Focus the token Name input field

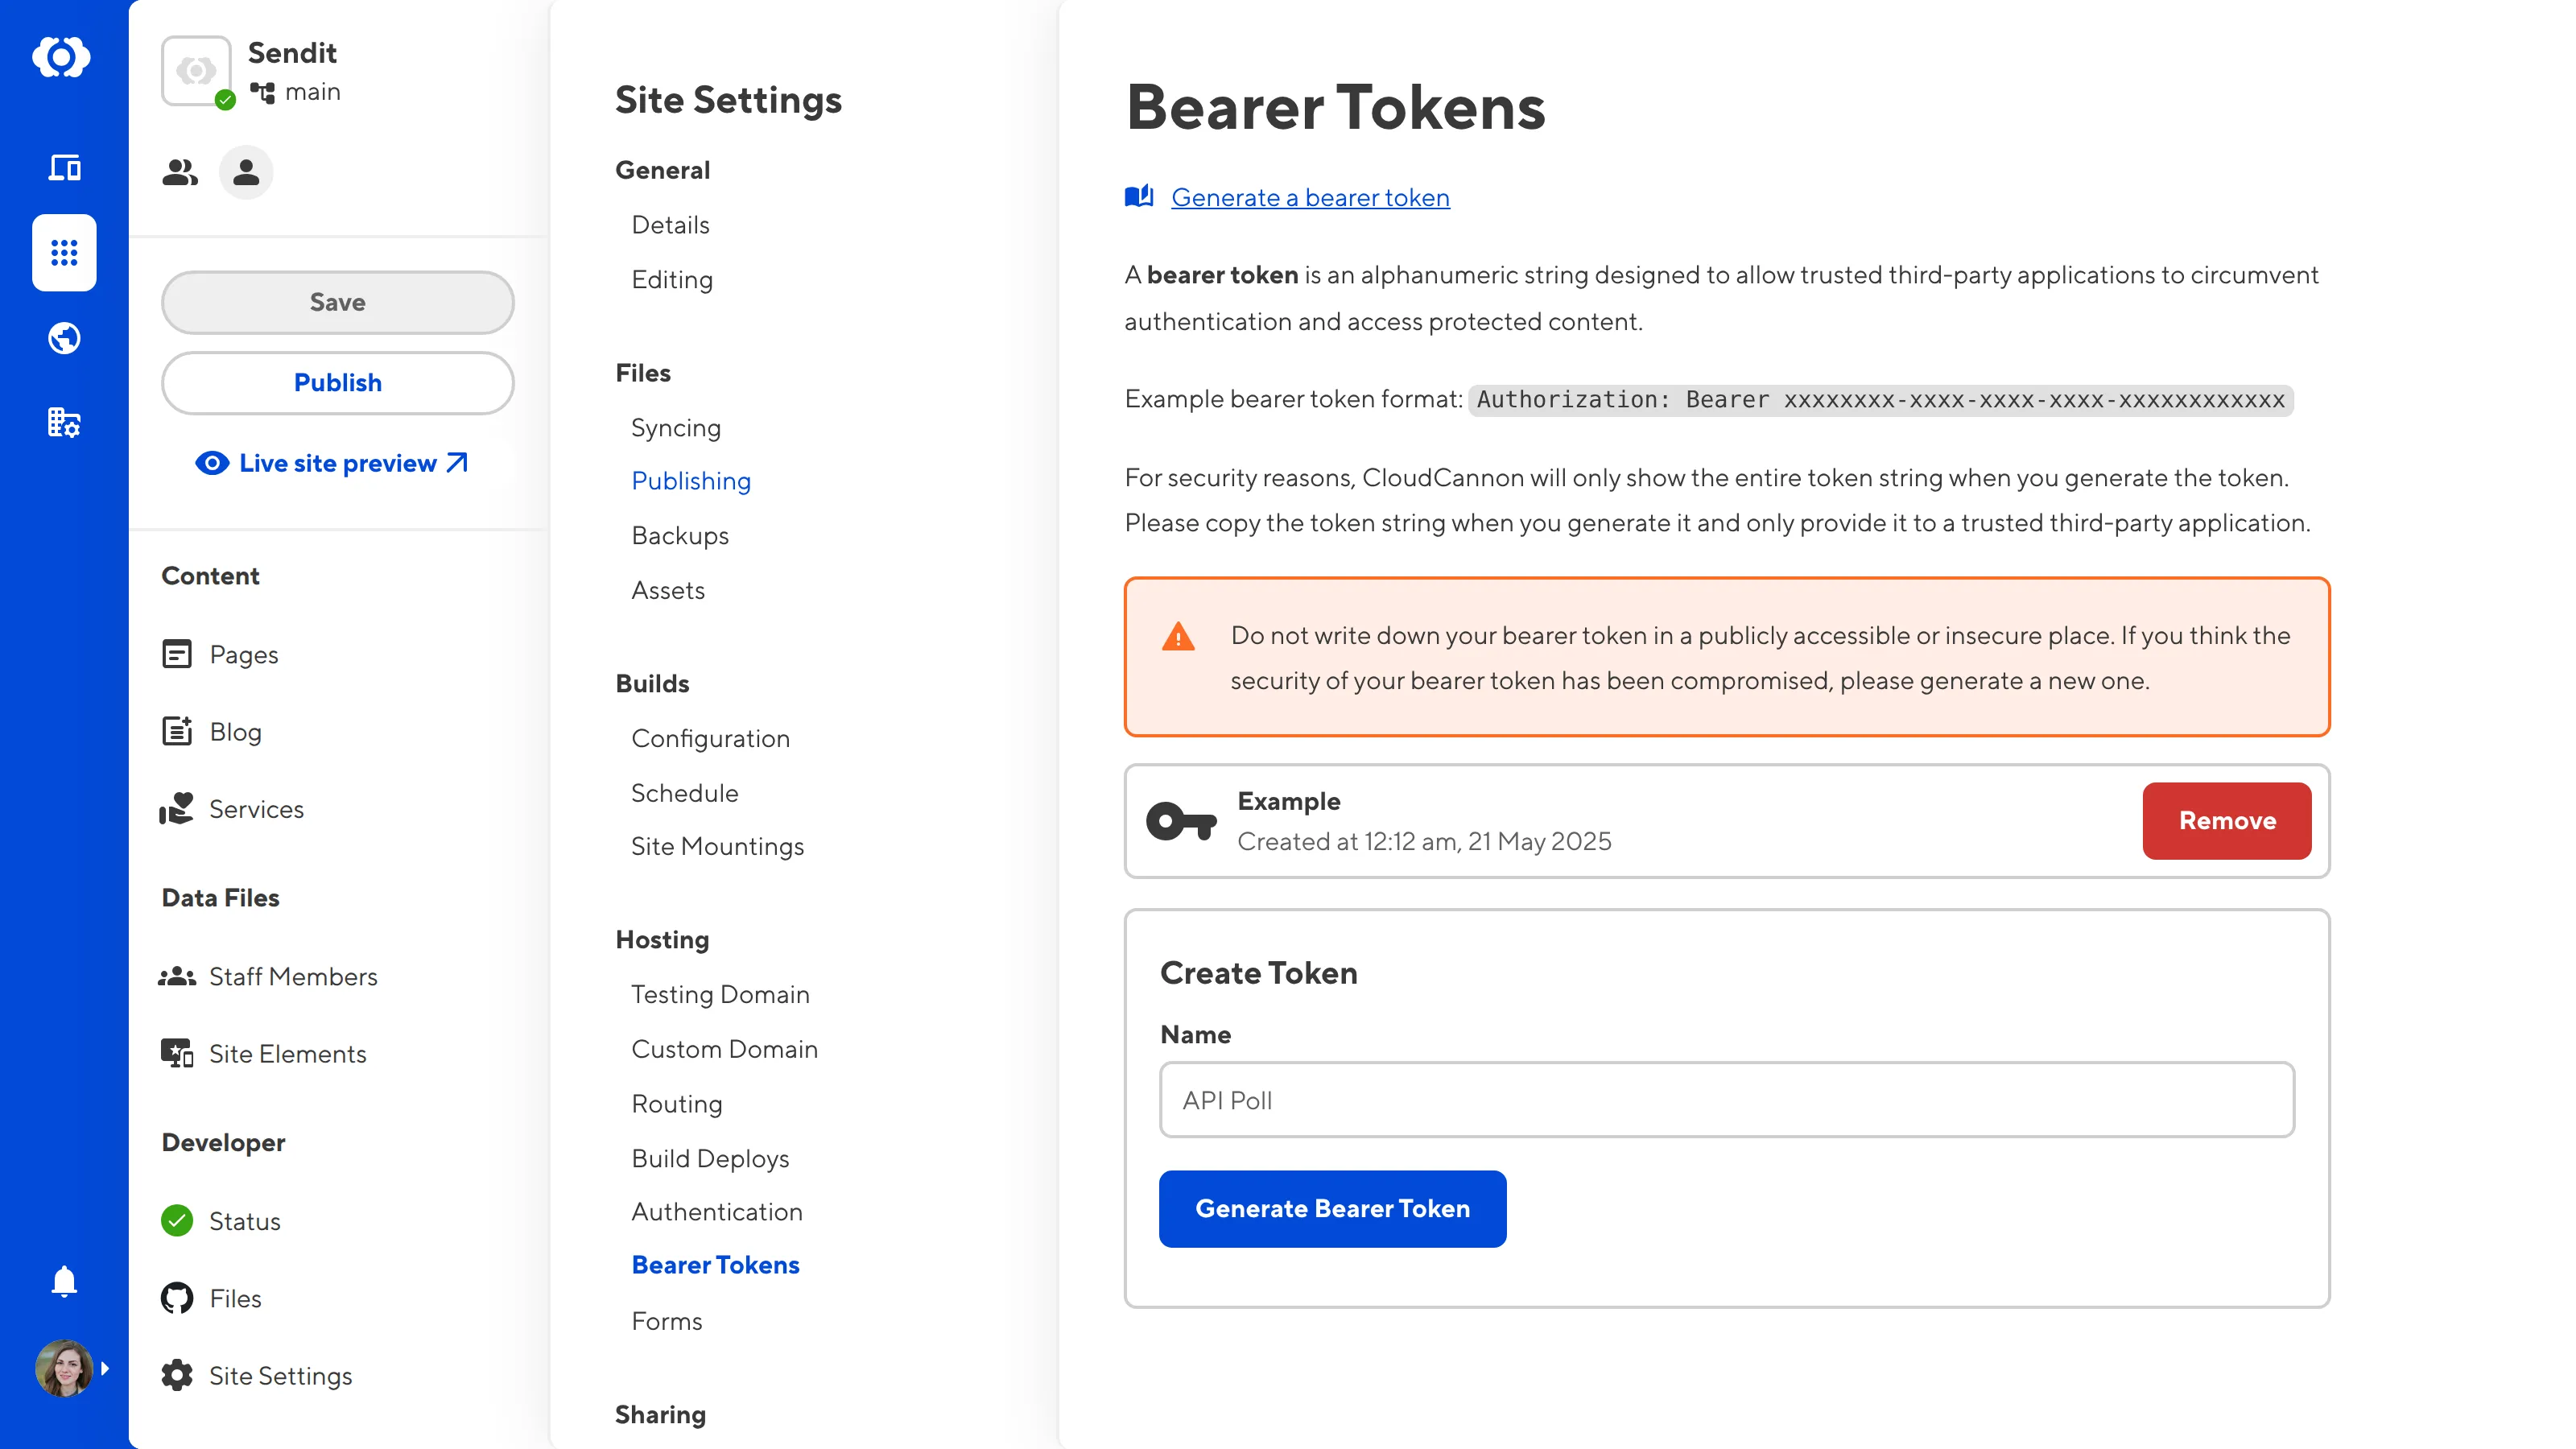pos(1726,1100)
